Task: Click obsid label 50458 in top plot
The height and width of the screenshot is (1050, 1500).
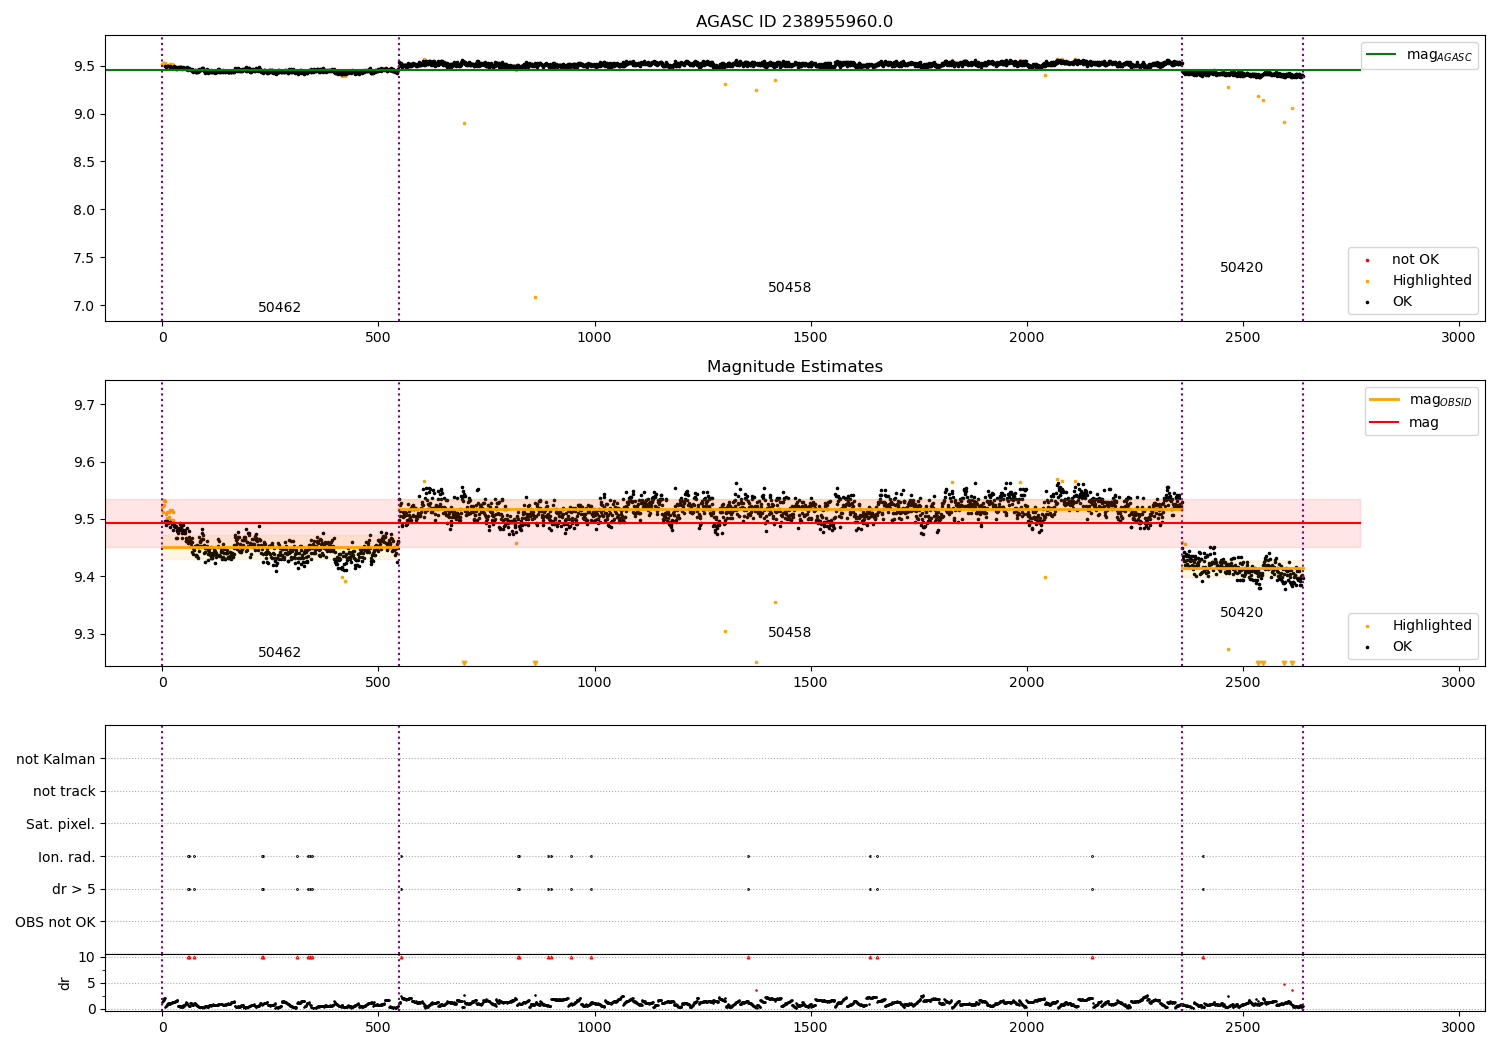Action: [x=789, y=288]
